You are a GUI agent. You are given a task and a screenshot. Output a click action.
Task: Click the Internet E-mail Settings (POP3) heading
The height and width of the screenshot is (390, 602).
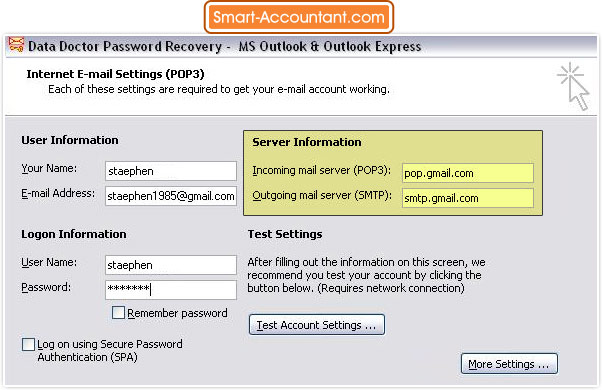[x=115, y=74]
